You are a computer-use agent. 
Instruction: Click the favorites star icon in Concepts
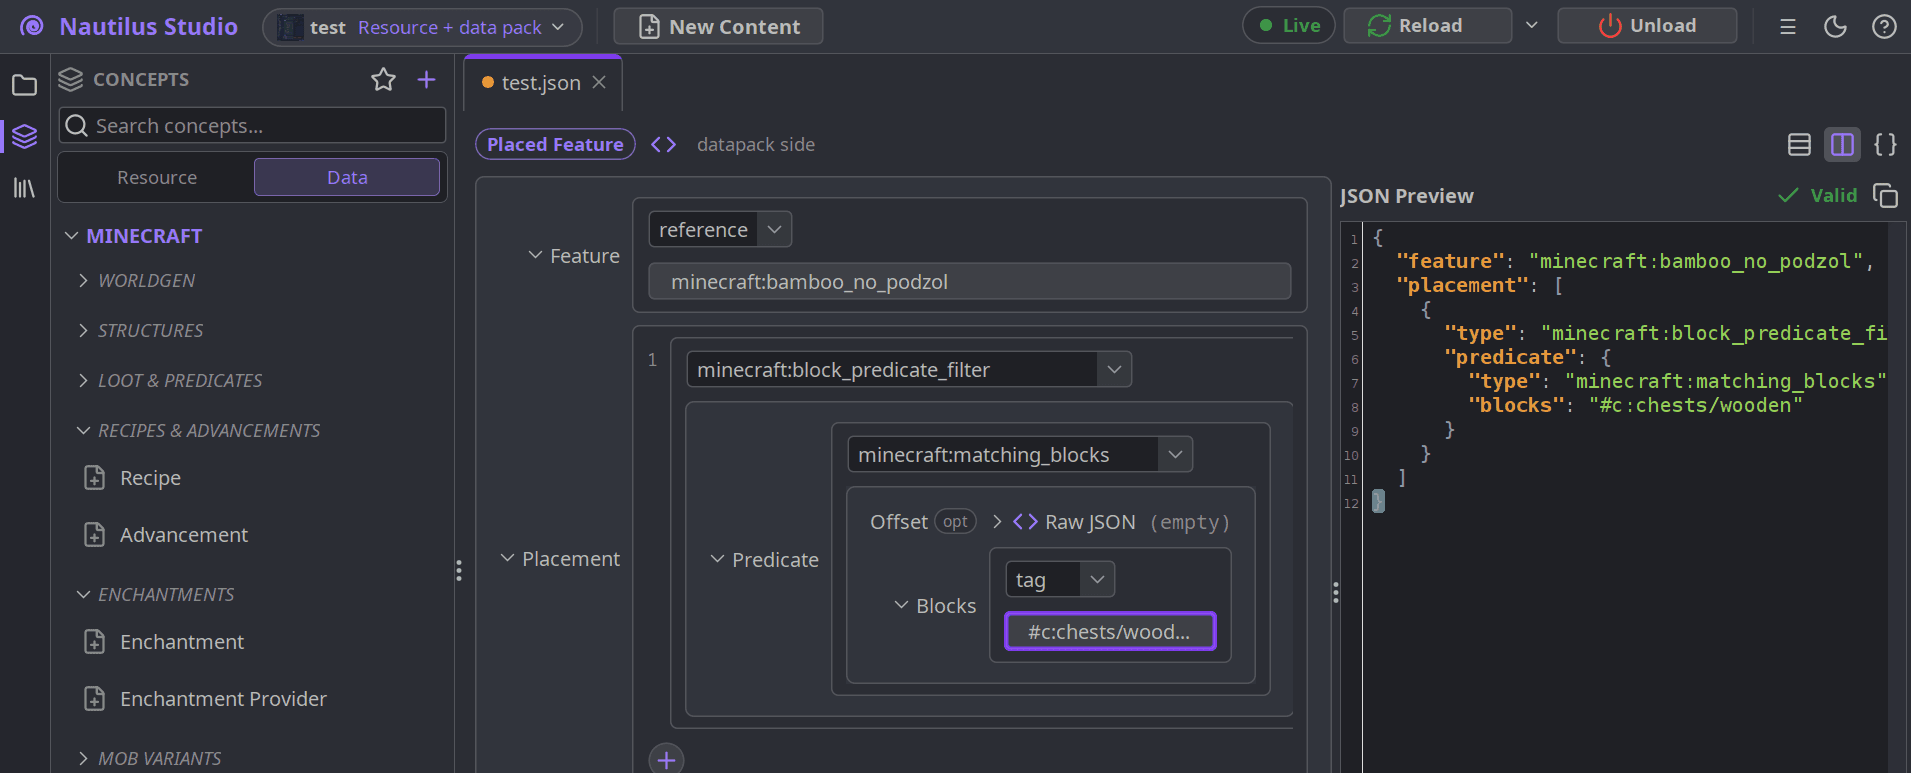click(383, 80)
